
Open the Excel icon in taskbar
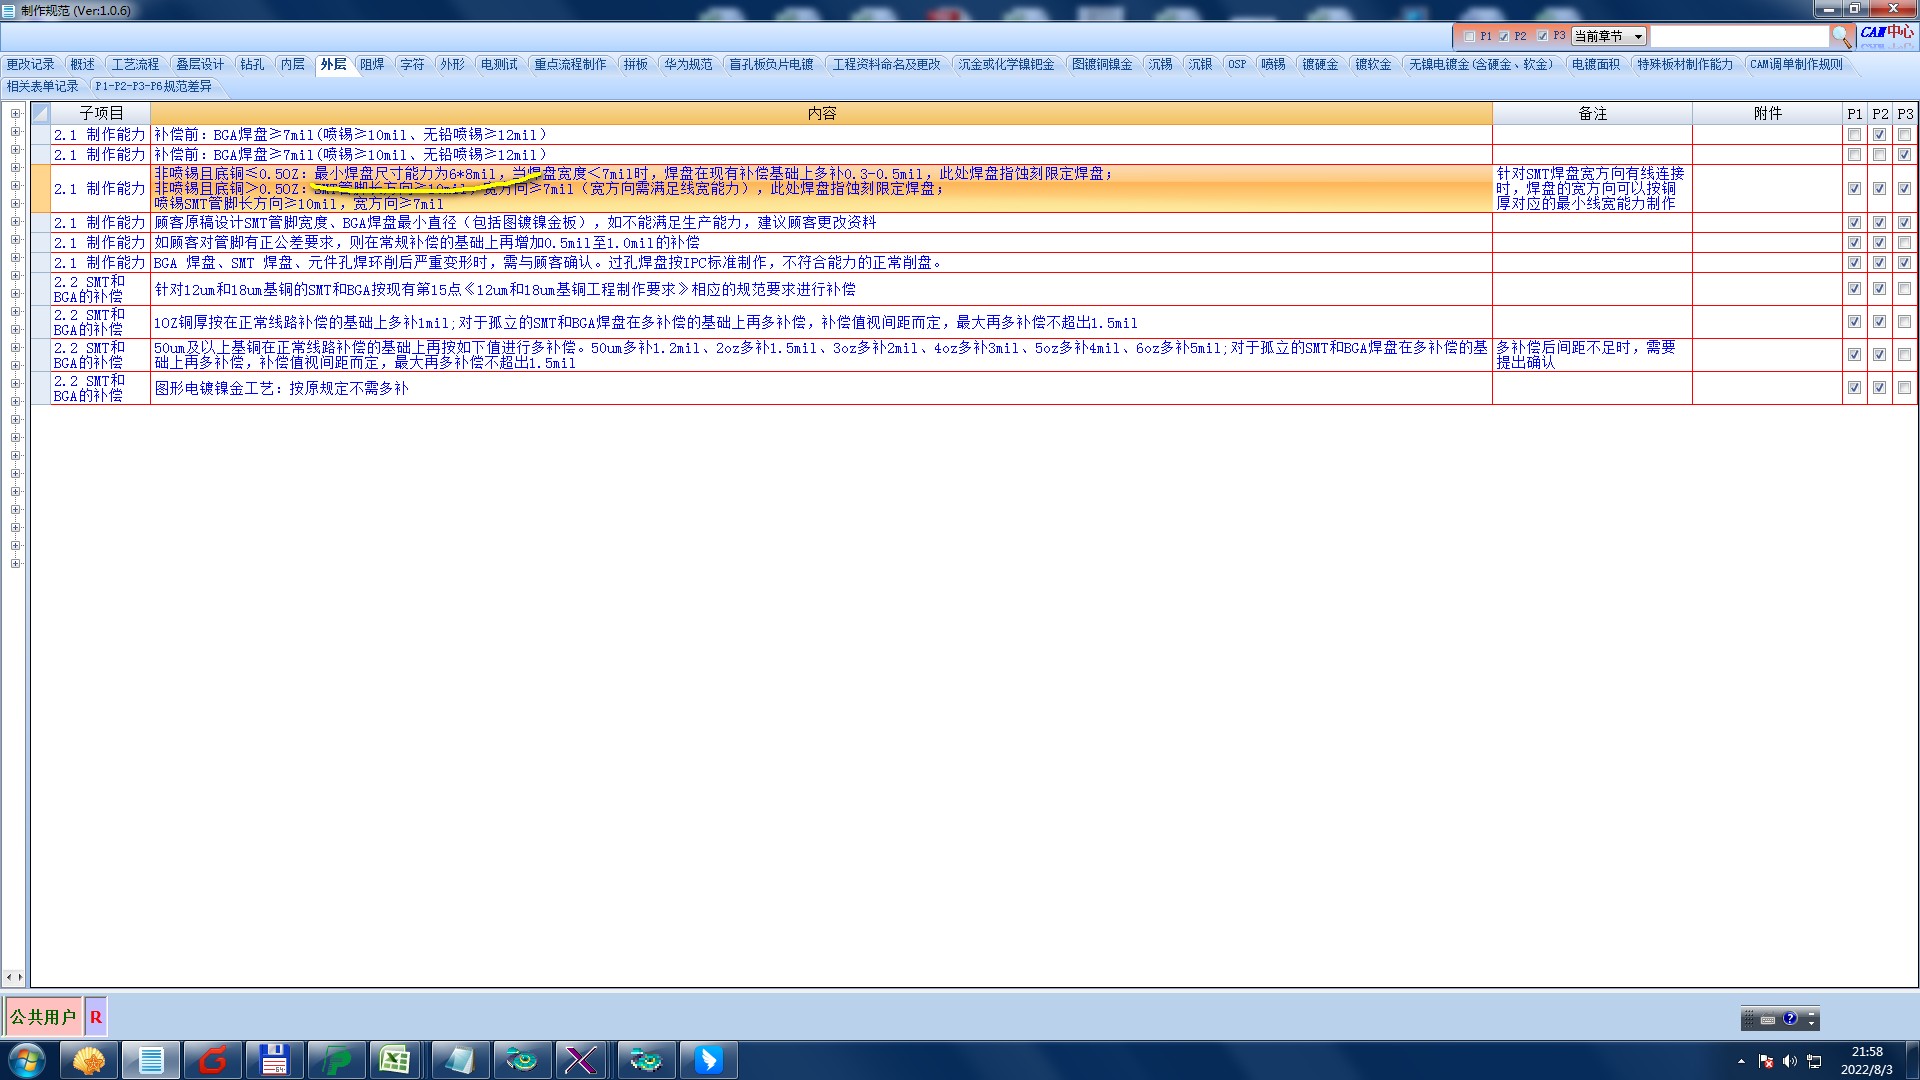(395, 1060)
